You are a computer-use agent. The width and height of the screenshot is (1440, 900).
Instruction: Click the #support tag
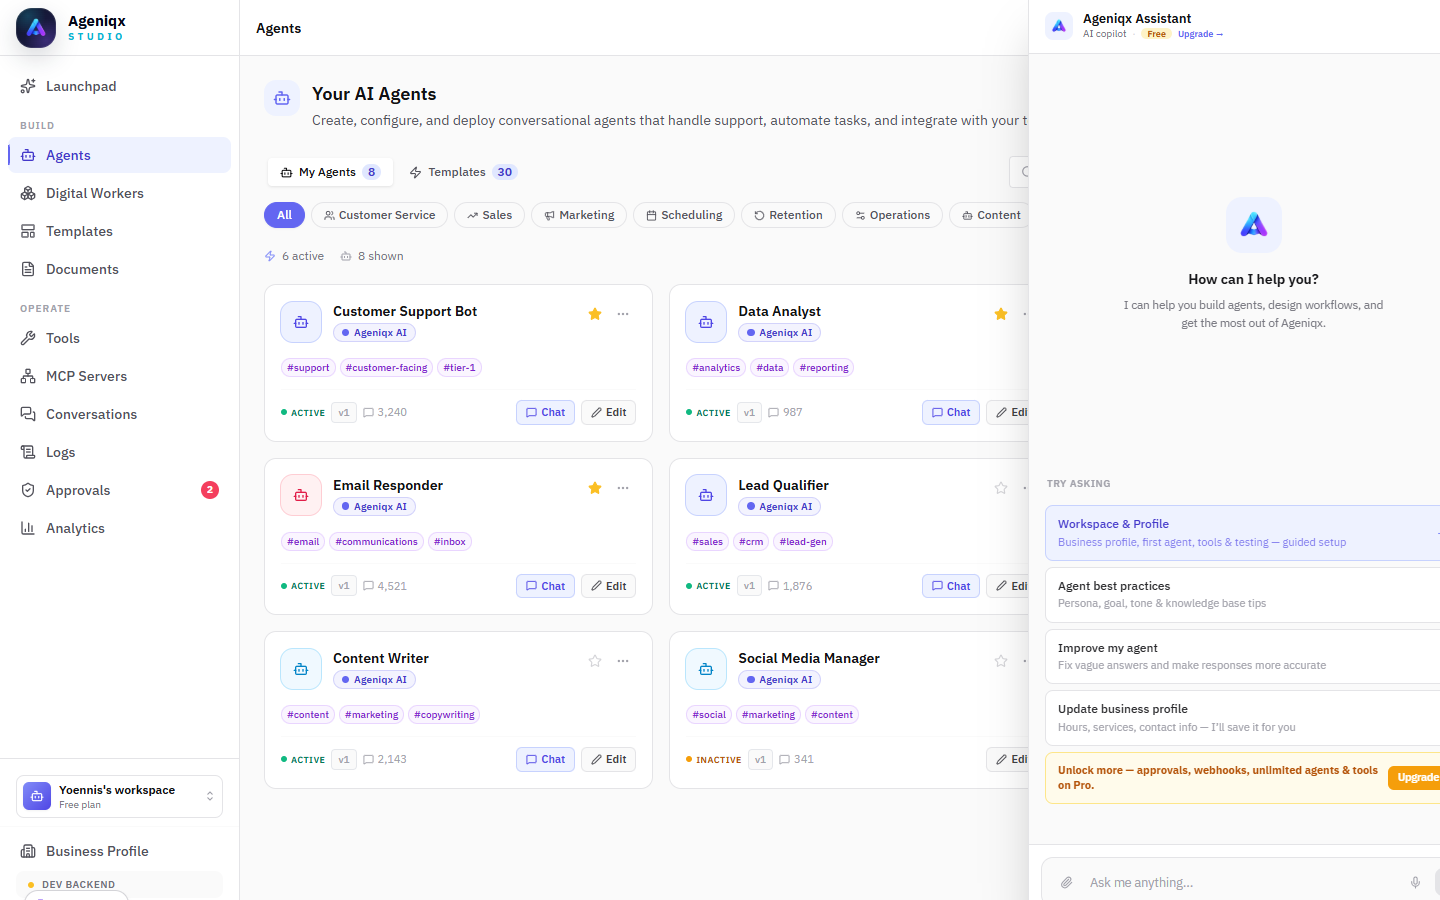pos(308,368)
